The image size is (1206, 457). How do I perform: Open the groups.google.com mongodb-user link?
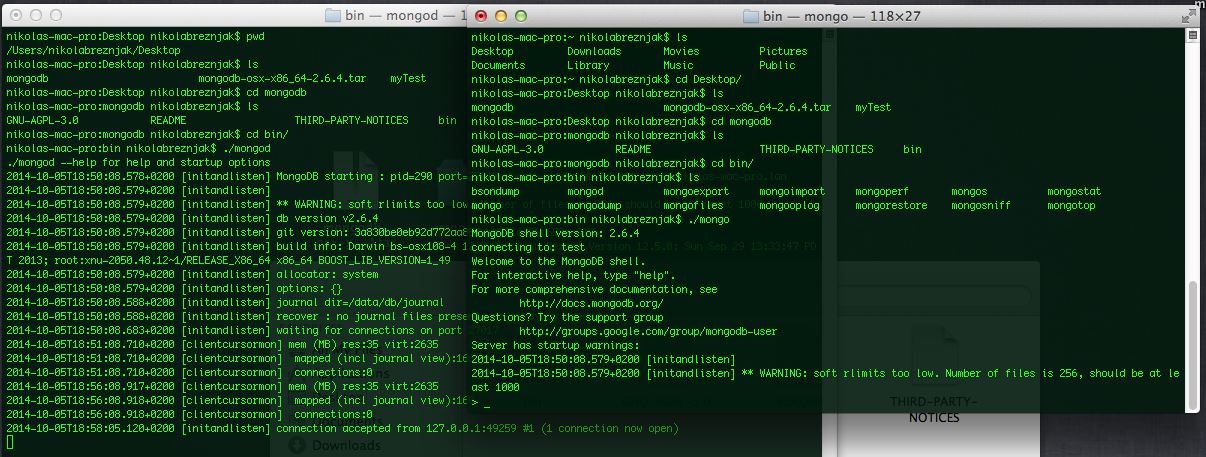click(648, 331)
